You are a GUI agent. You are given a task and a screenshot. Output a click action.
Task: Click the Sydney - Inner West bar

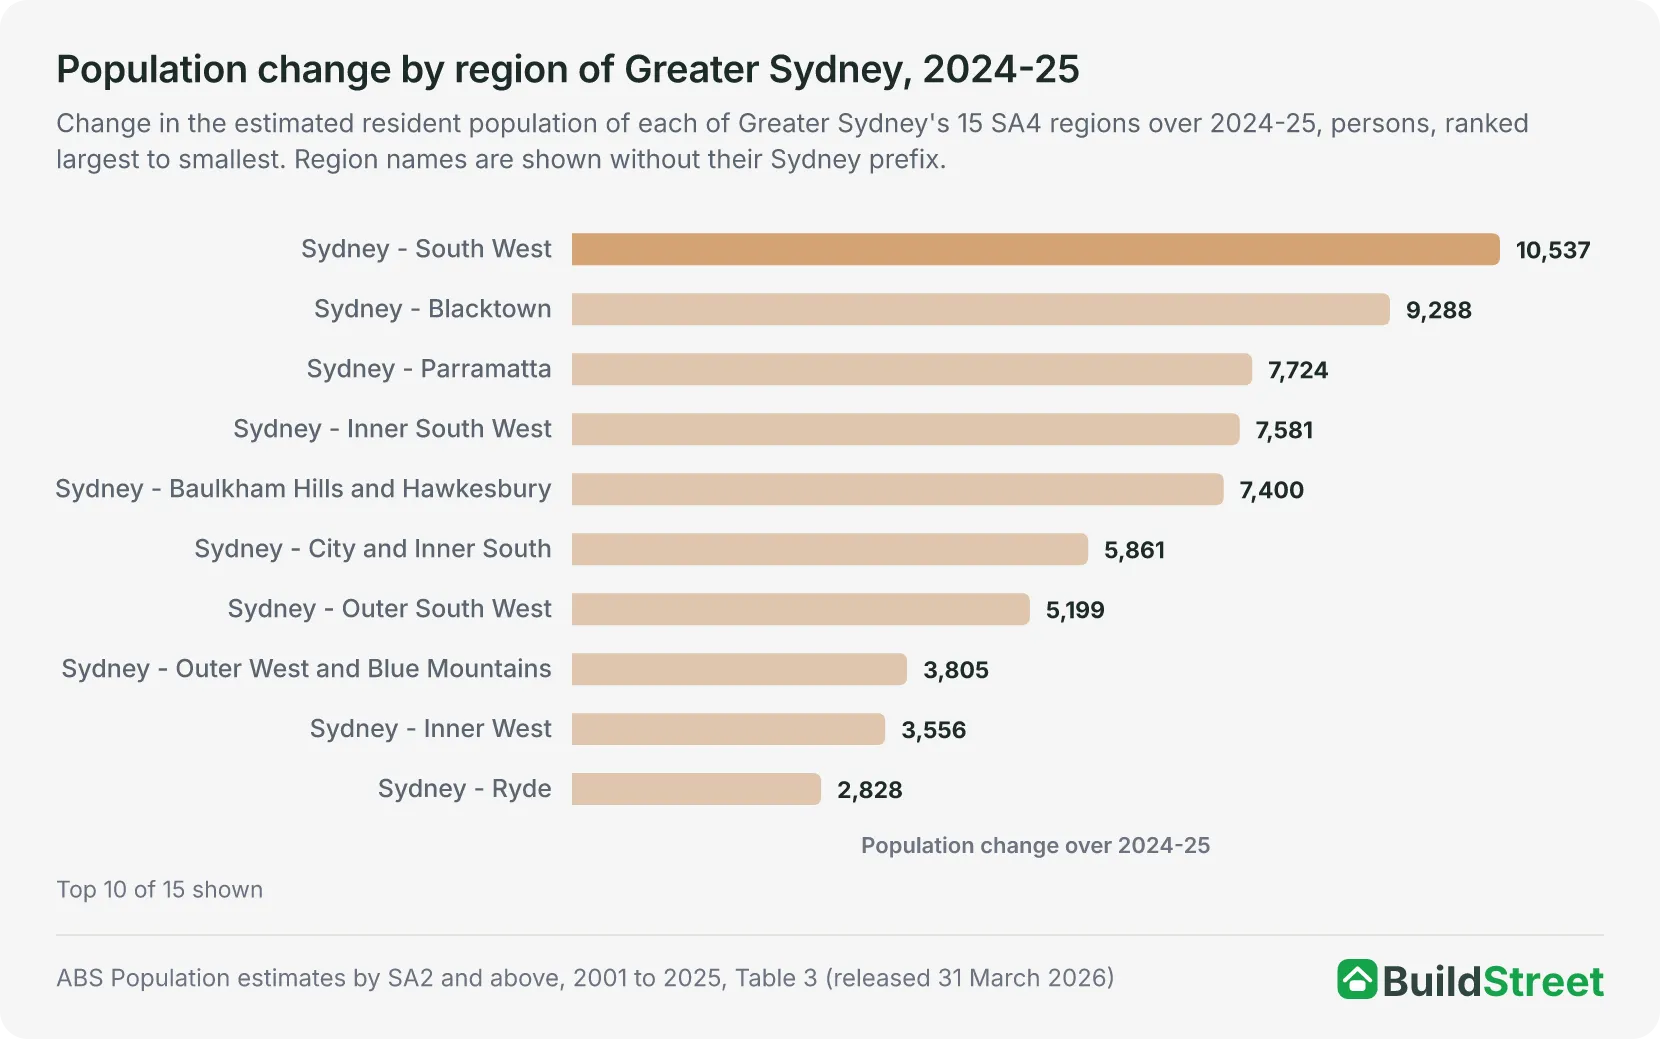(728, 729)
